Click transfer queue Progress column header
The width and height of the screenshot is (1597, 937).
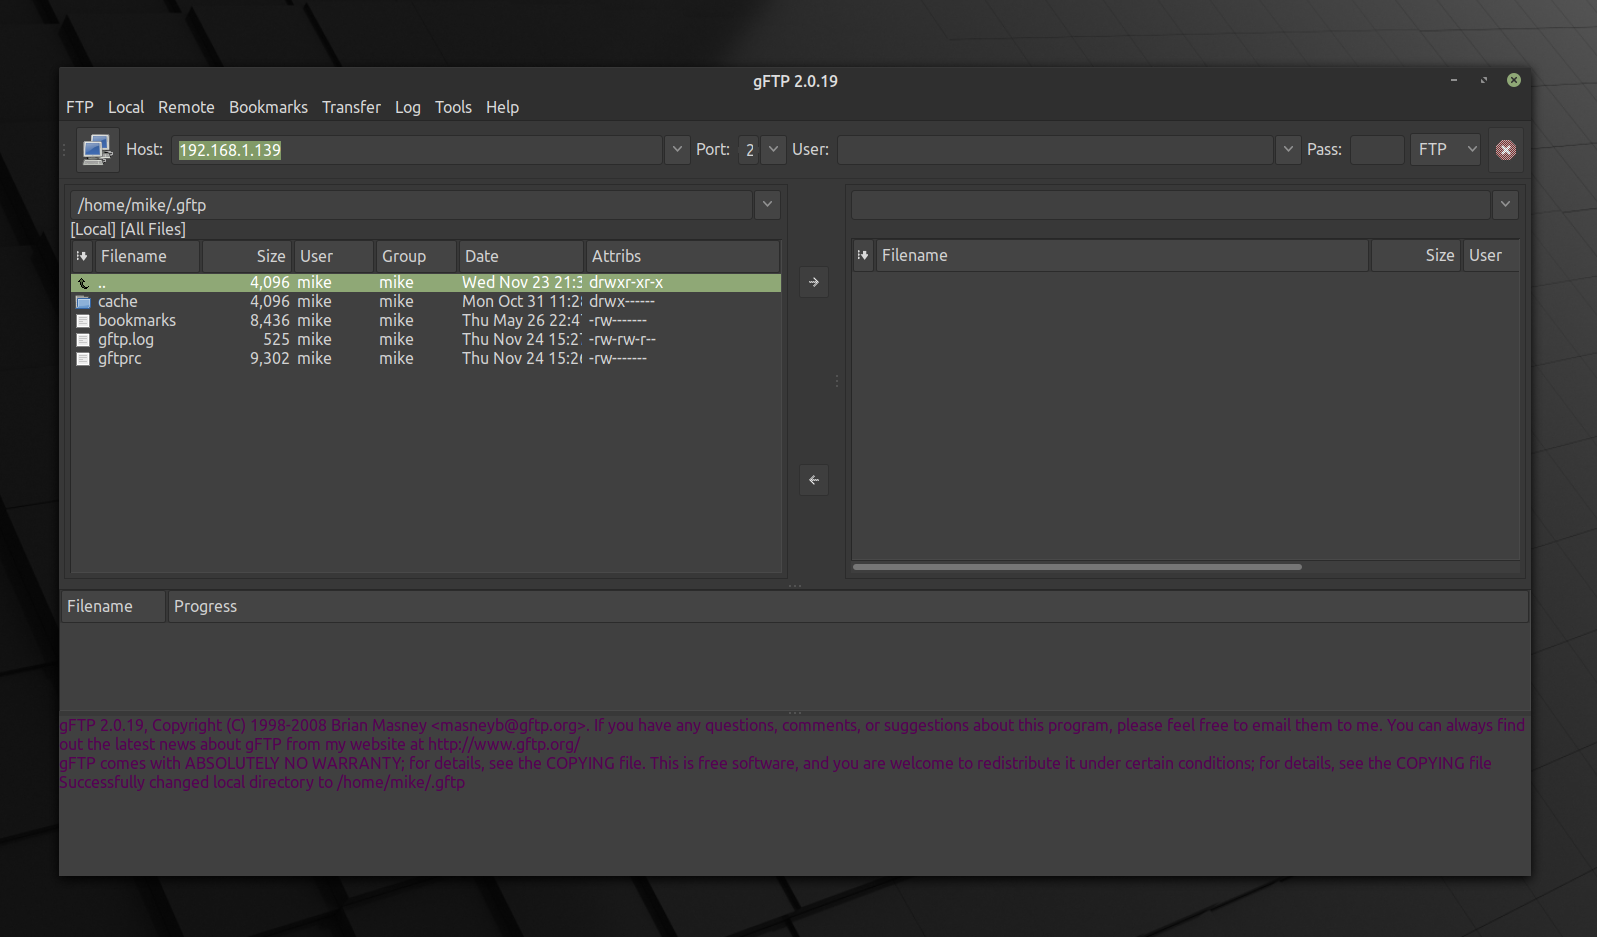(x=848, y=606)
